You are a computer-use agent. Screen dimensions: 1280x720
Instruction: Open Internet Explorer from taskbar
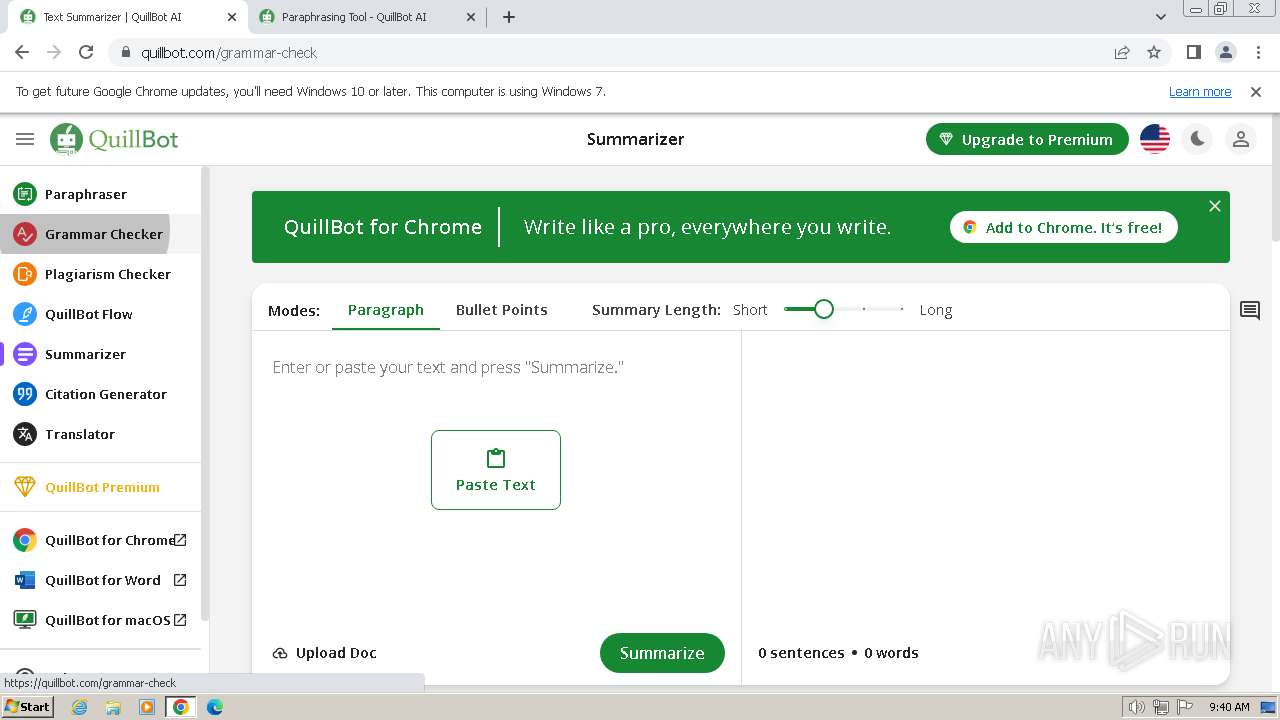79,707
